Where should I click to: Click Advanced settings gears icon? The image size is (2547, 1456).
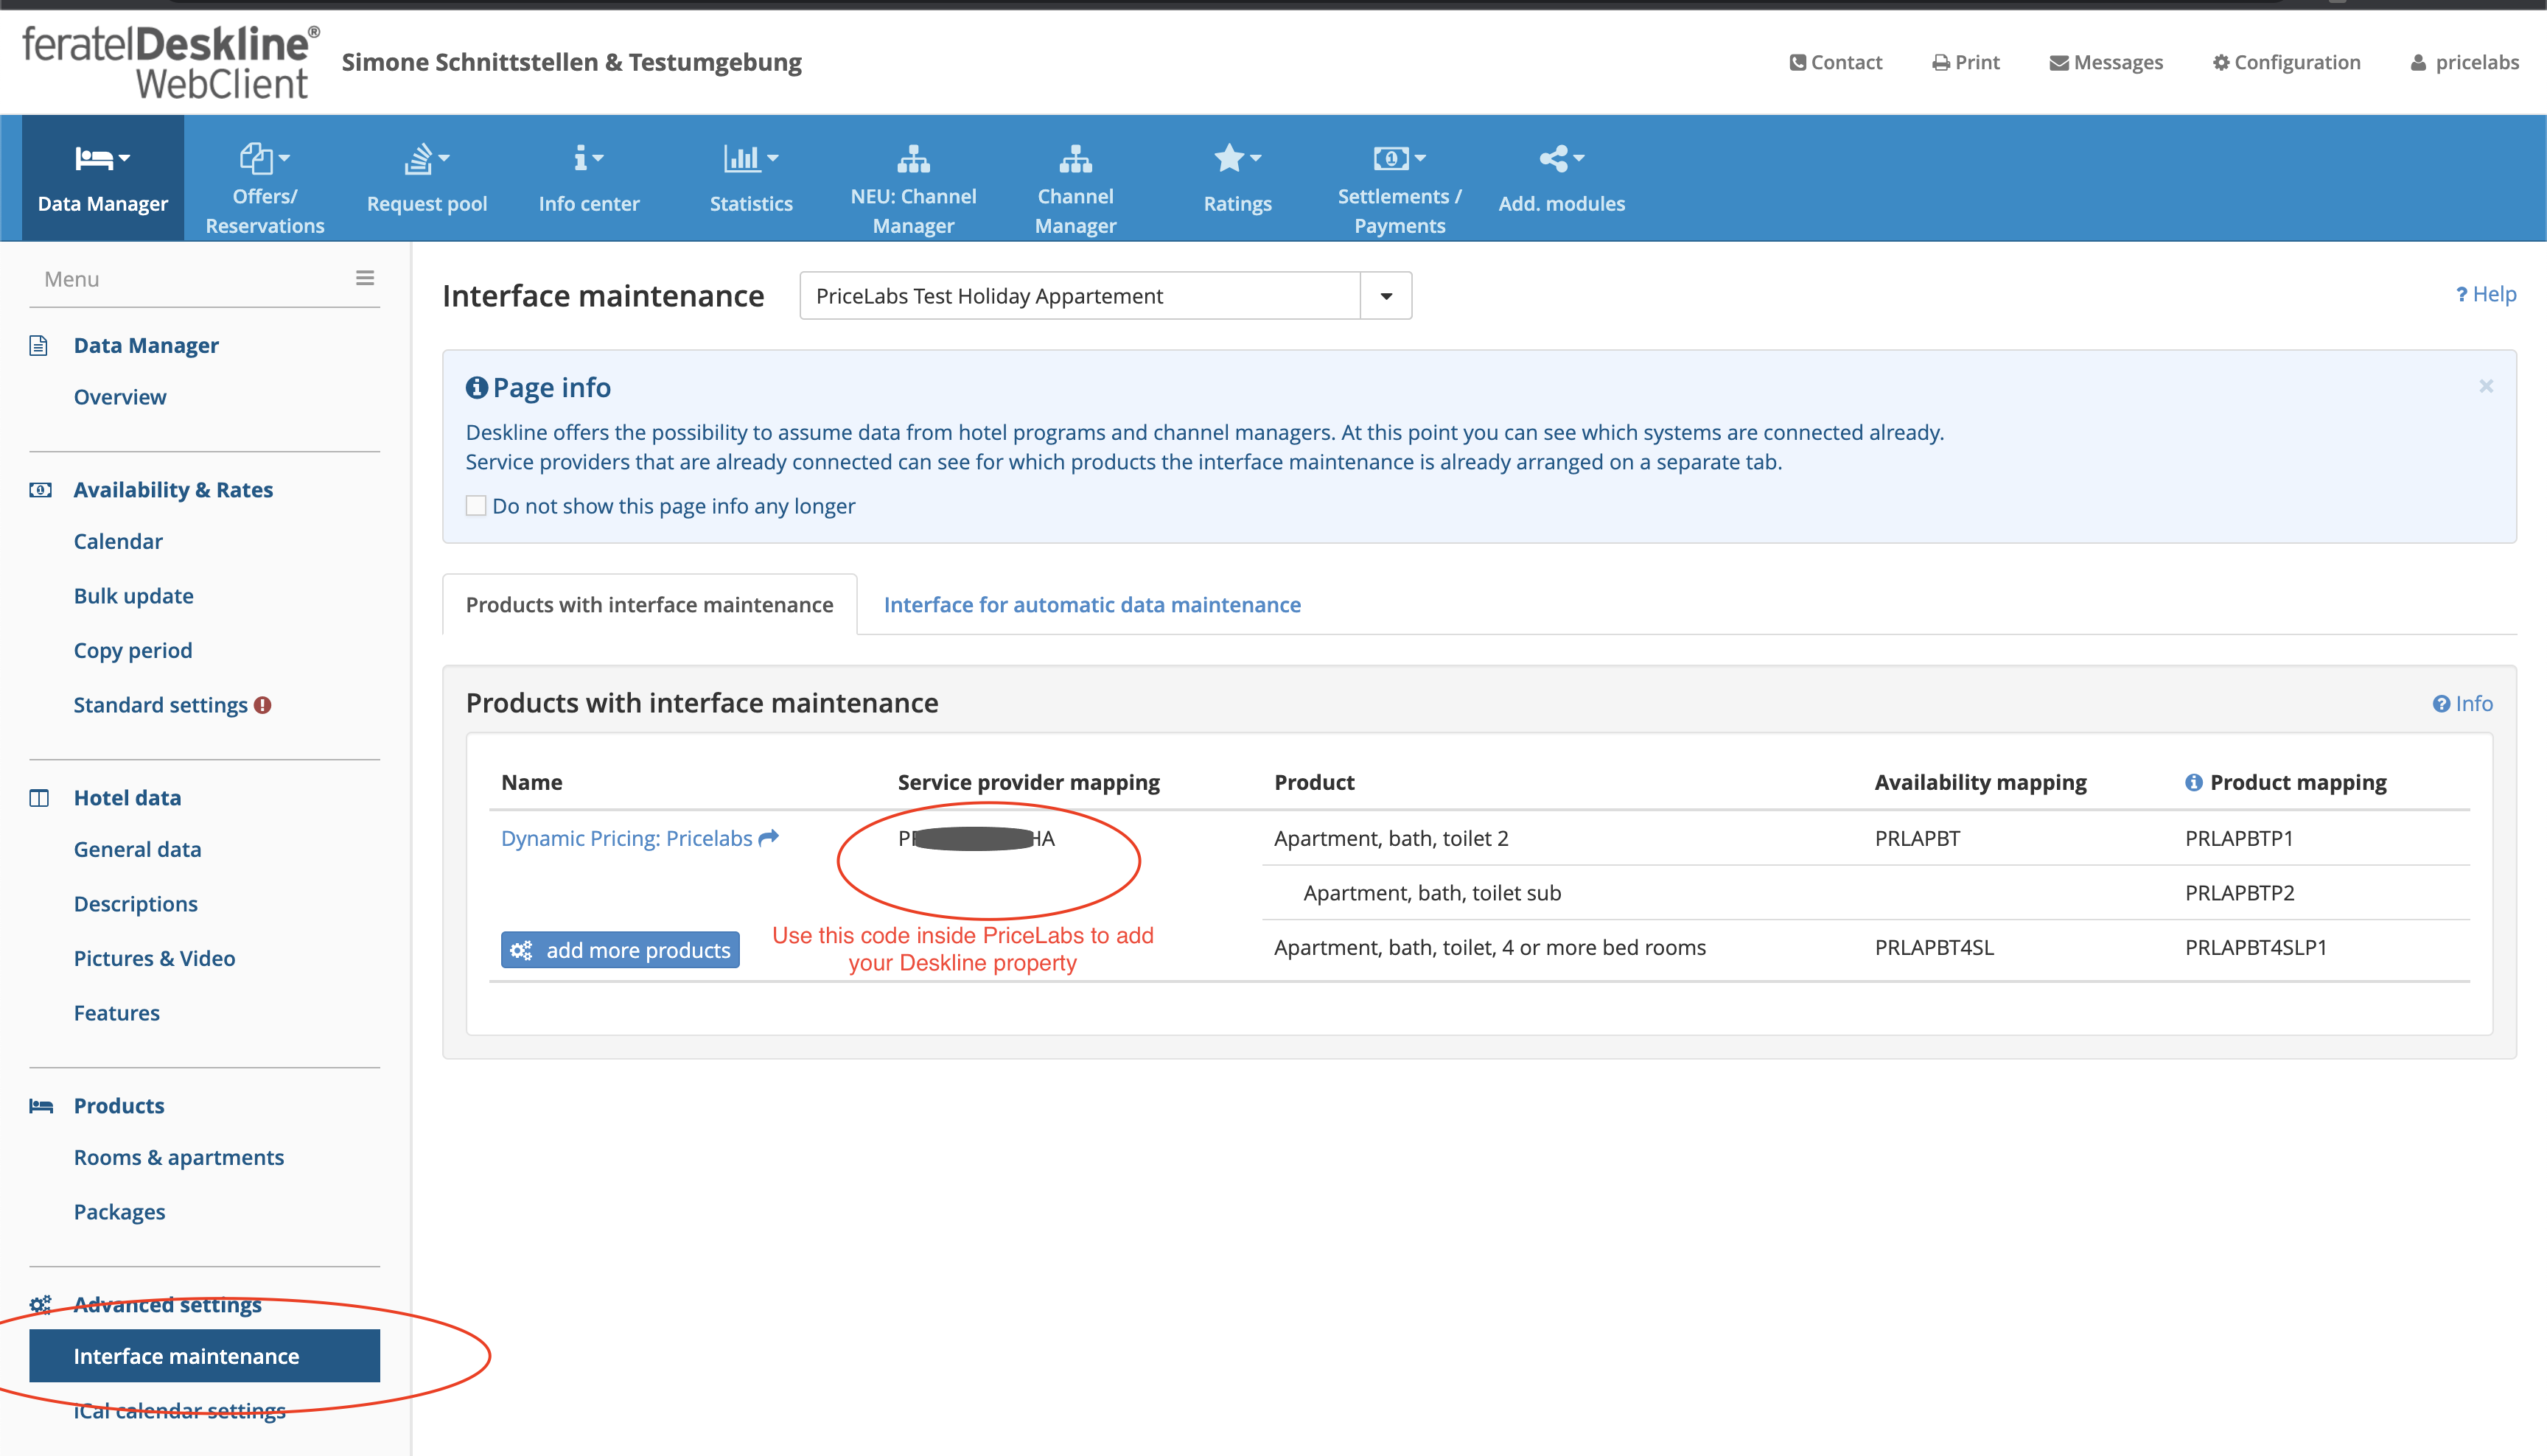pyautogui.click(x=40, y=1305)
